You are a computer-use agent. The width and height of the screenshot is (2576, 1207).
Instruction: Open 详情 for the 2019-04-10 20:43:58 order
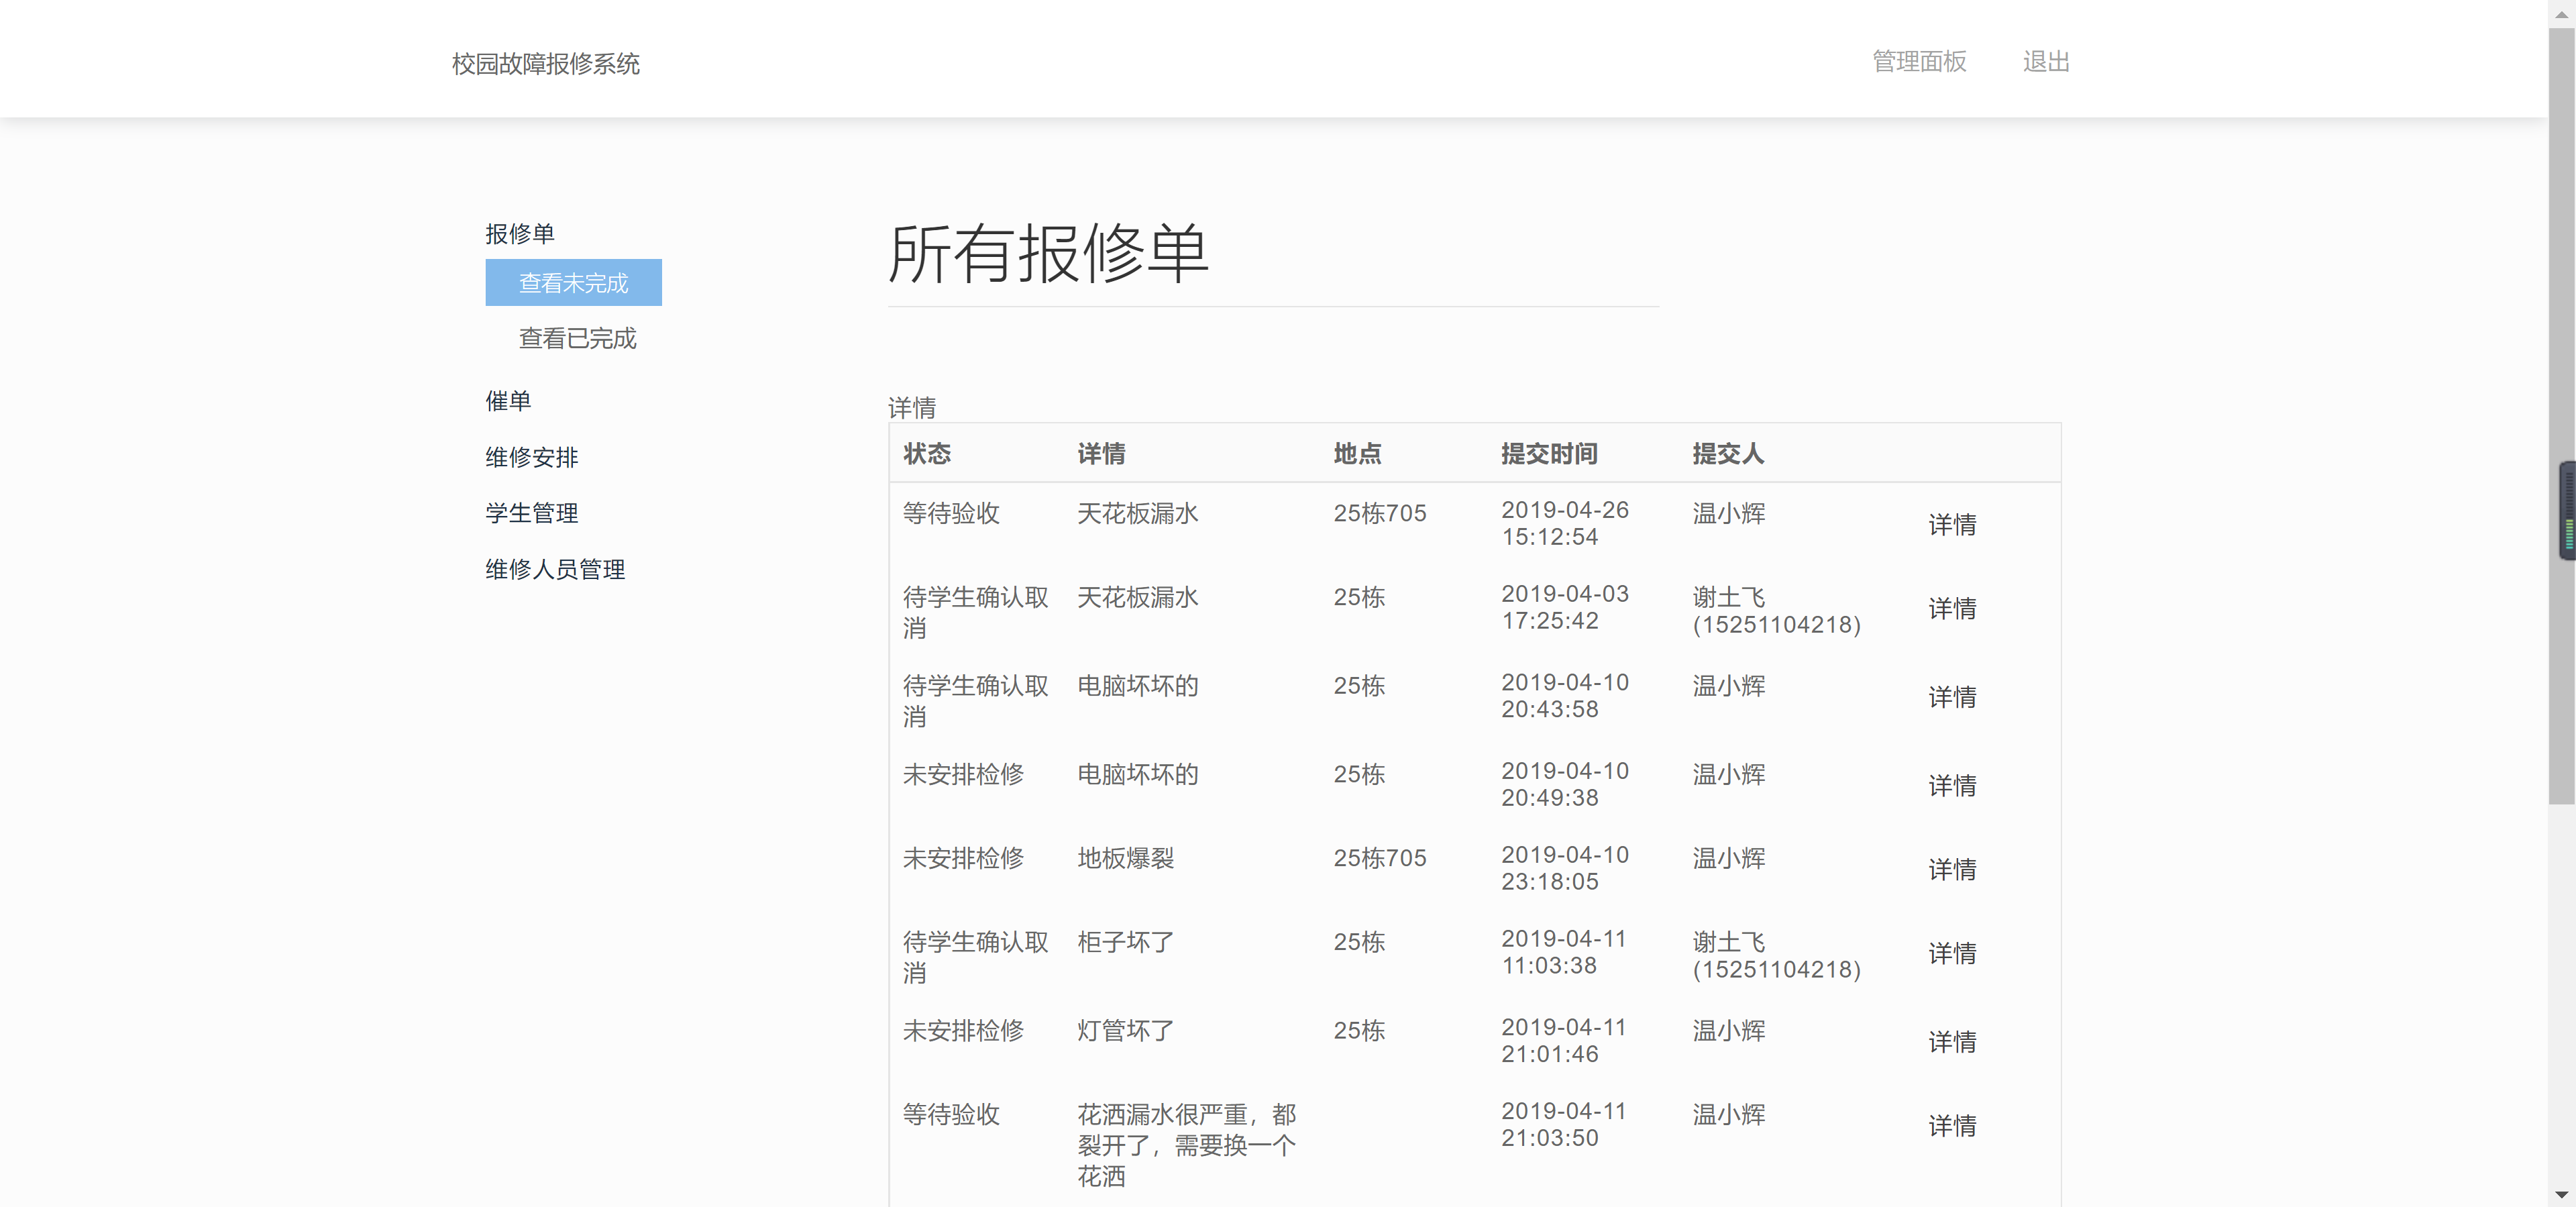coord(1951,696)
